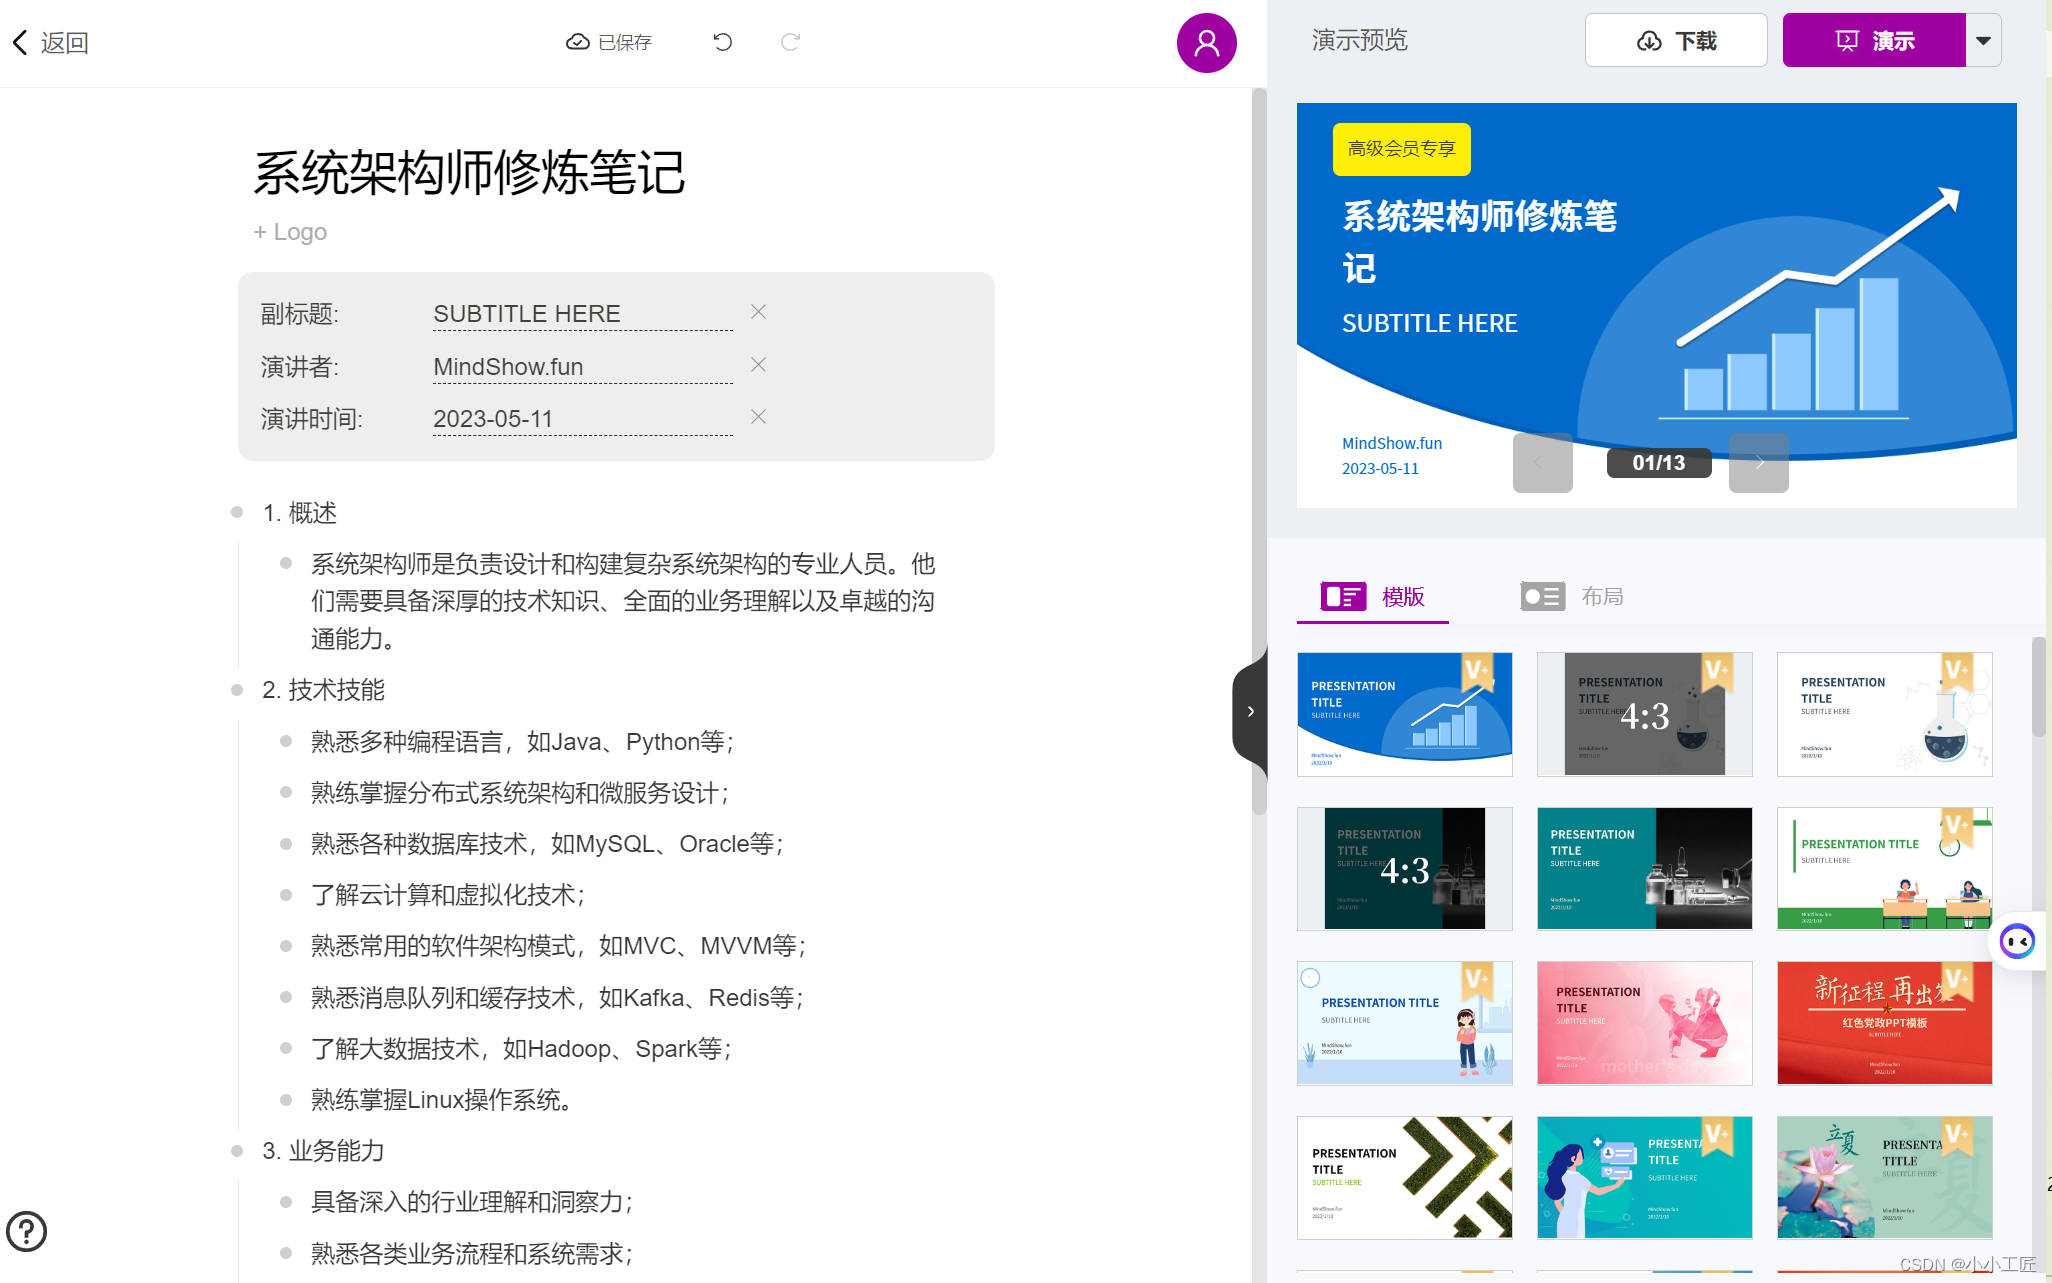Click the redo arrow icon
The height and width of the screenshot is (1283, 2052).
[790, 42]
